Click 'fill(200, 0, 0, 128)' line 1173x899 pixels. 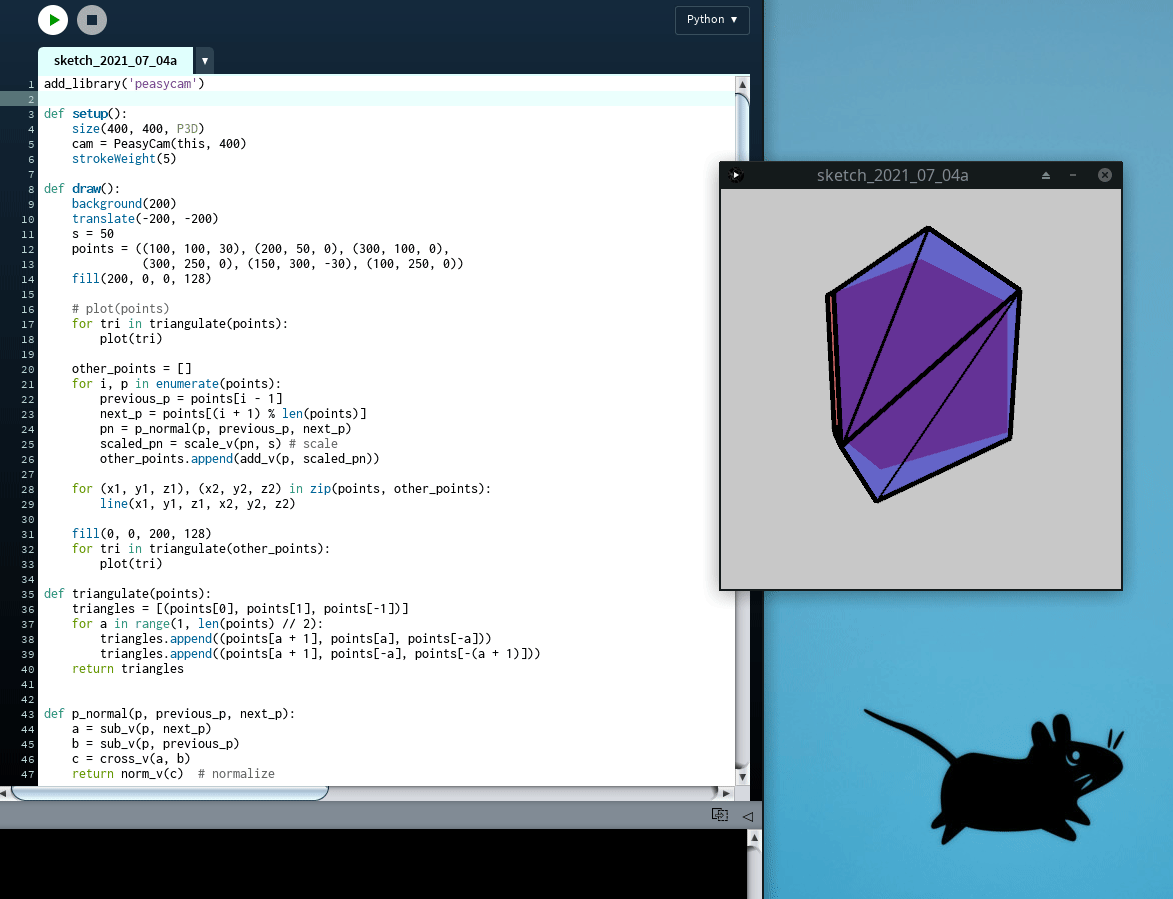click(x=141, y=278)
